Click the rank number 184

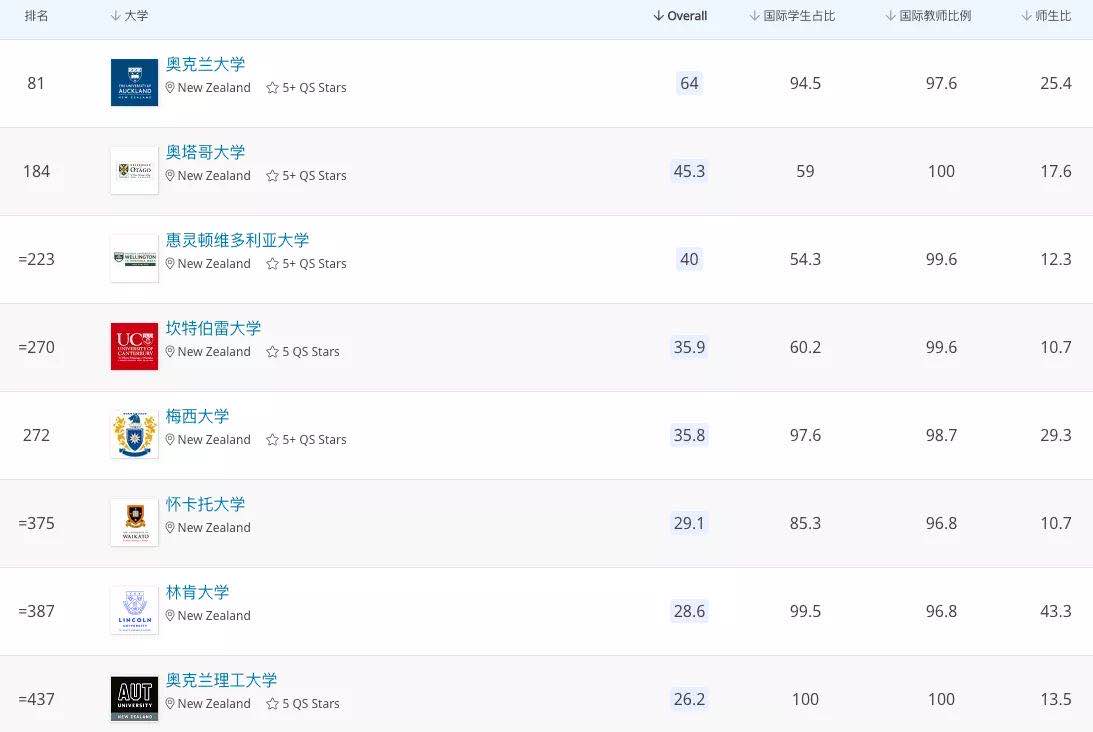(x=36, y=171)
